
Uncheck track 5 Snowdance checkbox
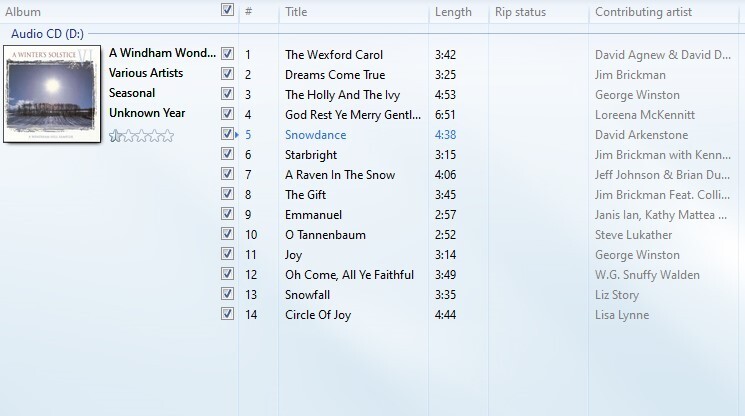click(x=228, y=134)
